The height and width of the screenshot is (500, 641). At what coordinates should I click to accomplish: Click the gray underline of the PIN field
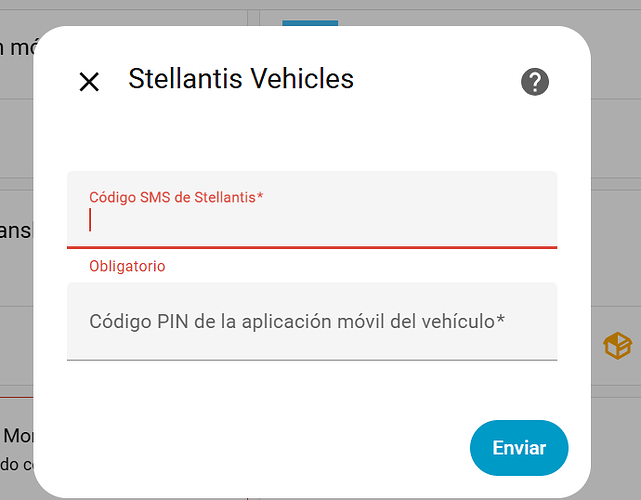click(x=312, y=359)
